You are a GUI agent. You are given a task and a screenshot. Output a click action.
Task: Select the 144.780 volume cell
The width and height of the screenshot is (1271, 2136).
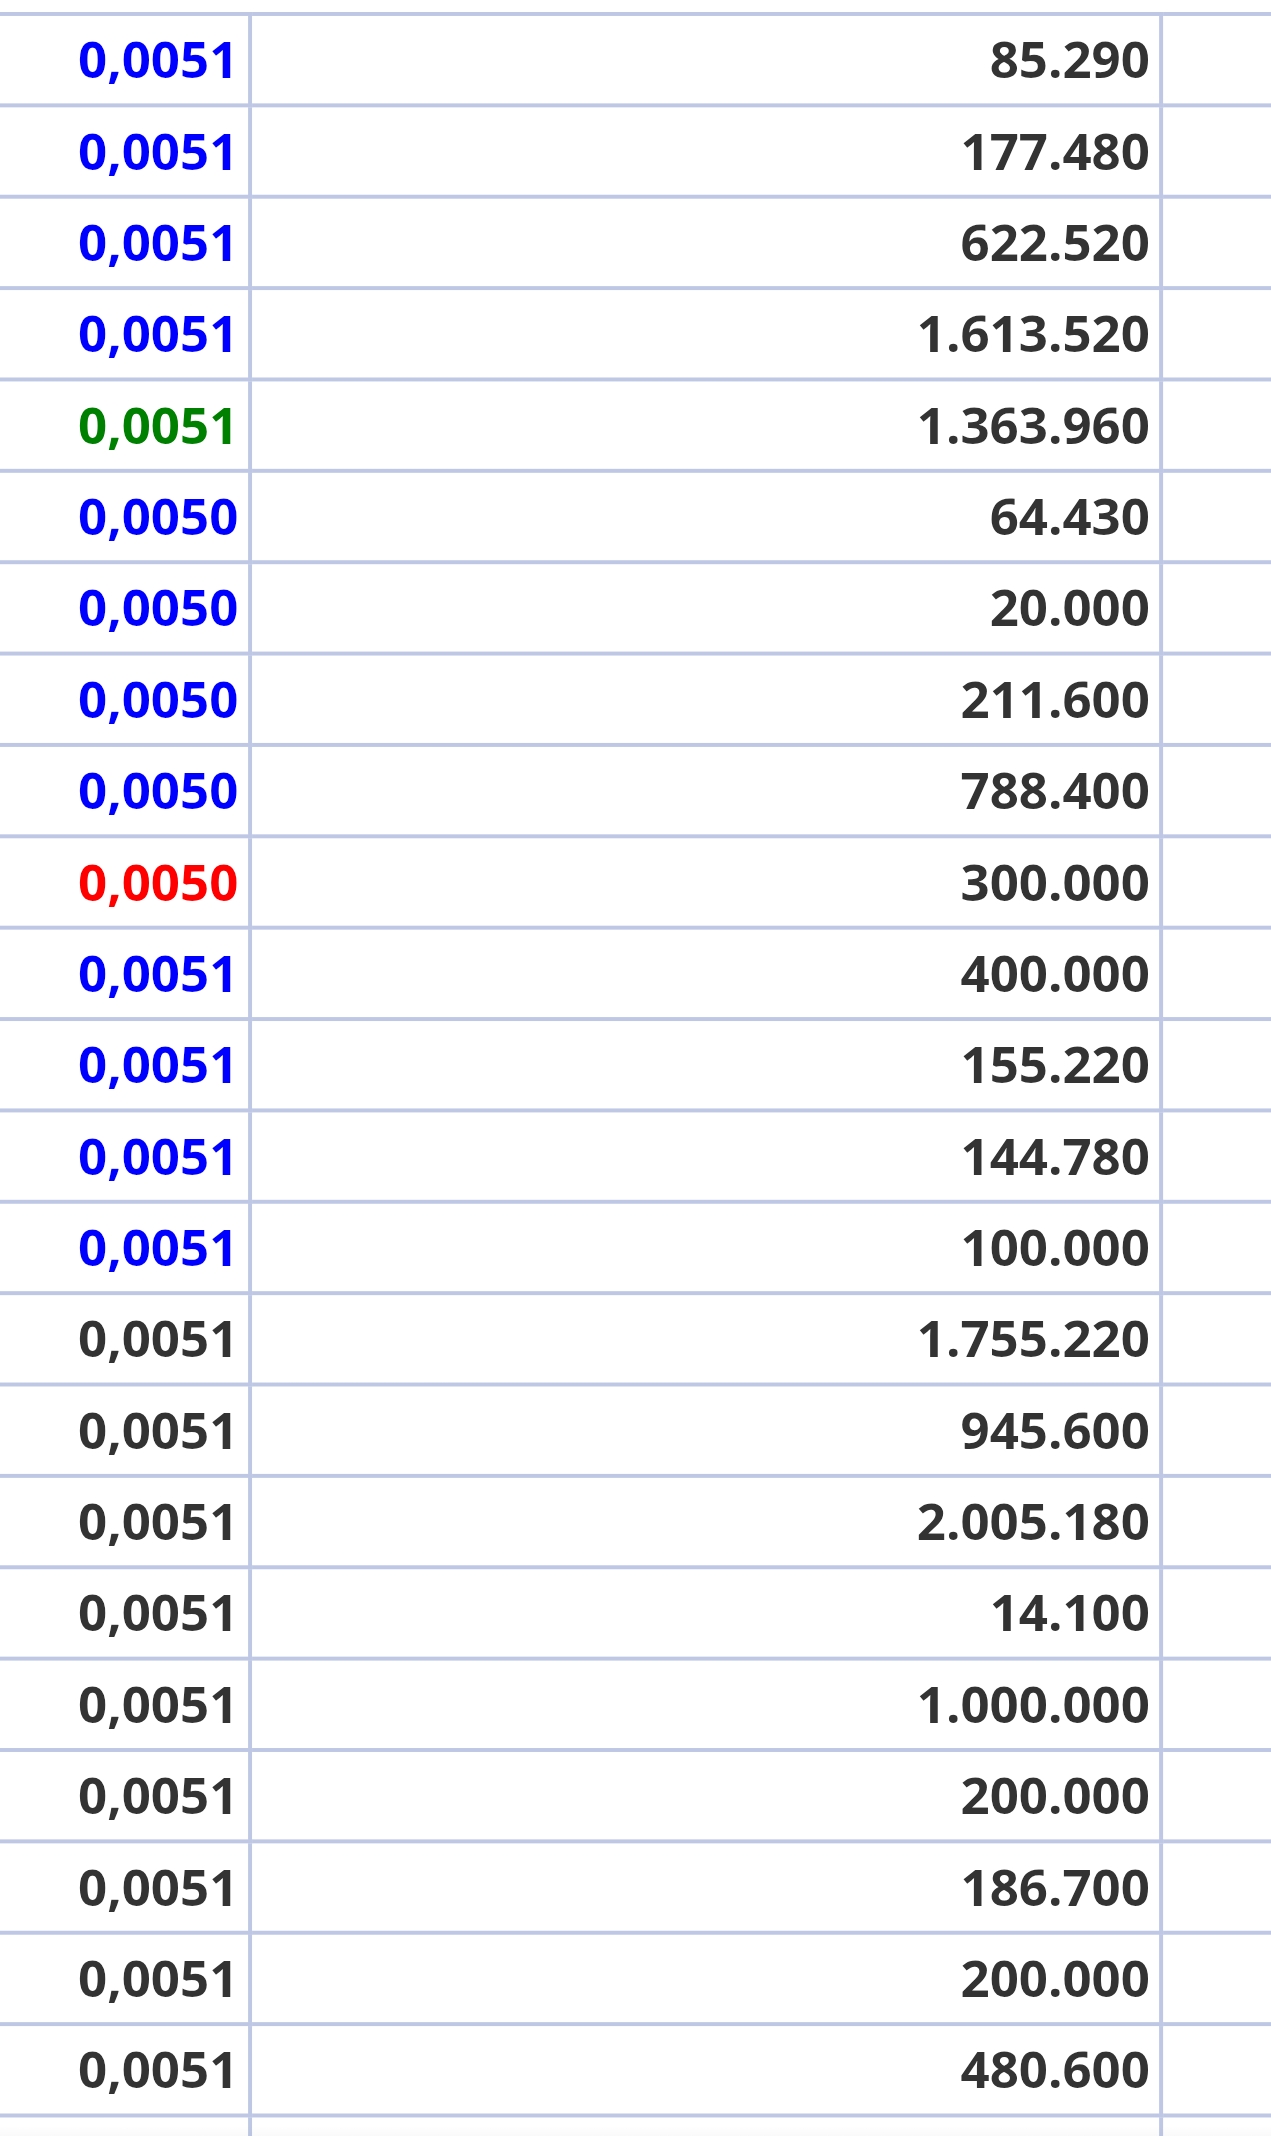click(1054, 1158)
